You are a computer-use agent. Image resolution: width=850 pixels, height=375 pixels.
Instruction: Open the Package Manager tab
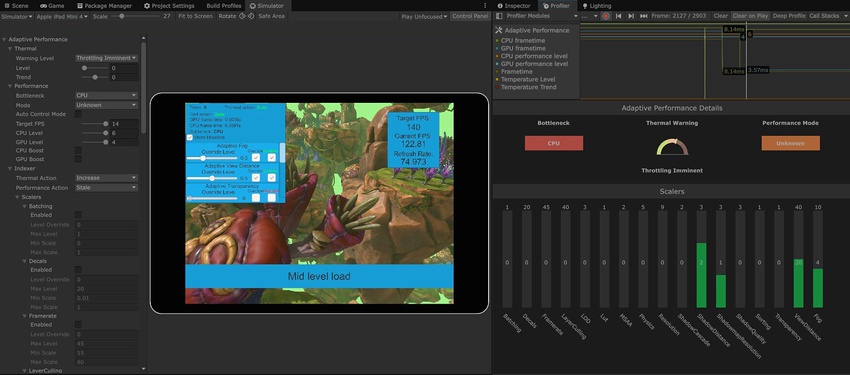pyautogui.click(x=105, y=5)
